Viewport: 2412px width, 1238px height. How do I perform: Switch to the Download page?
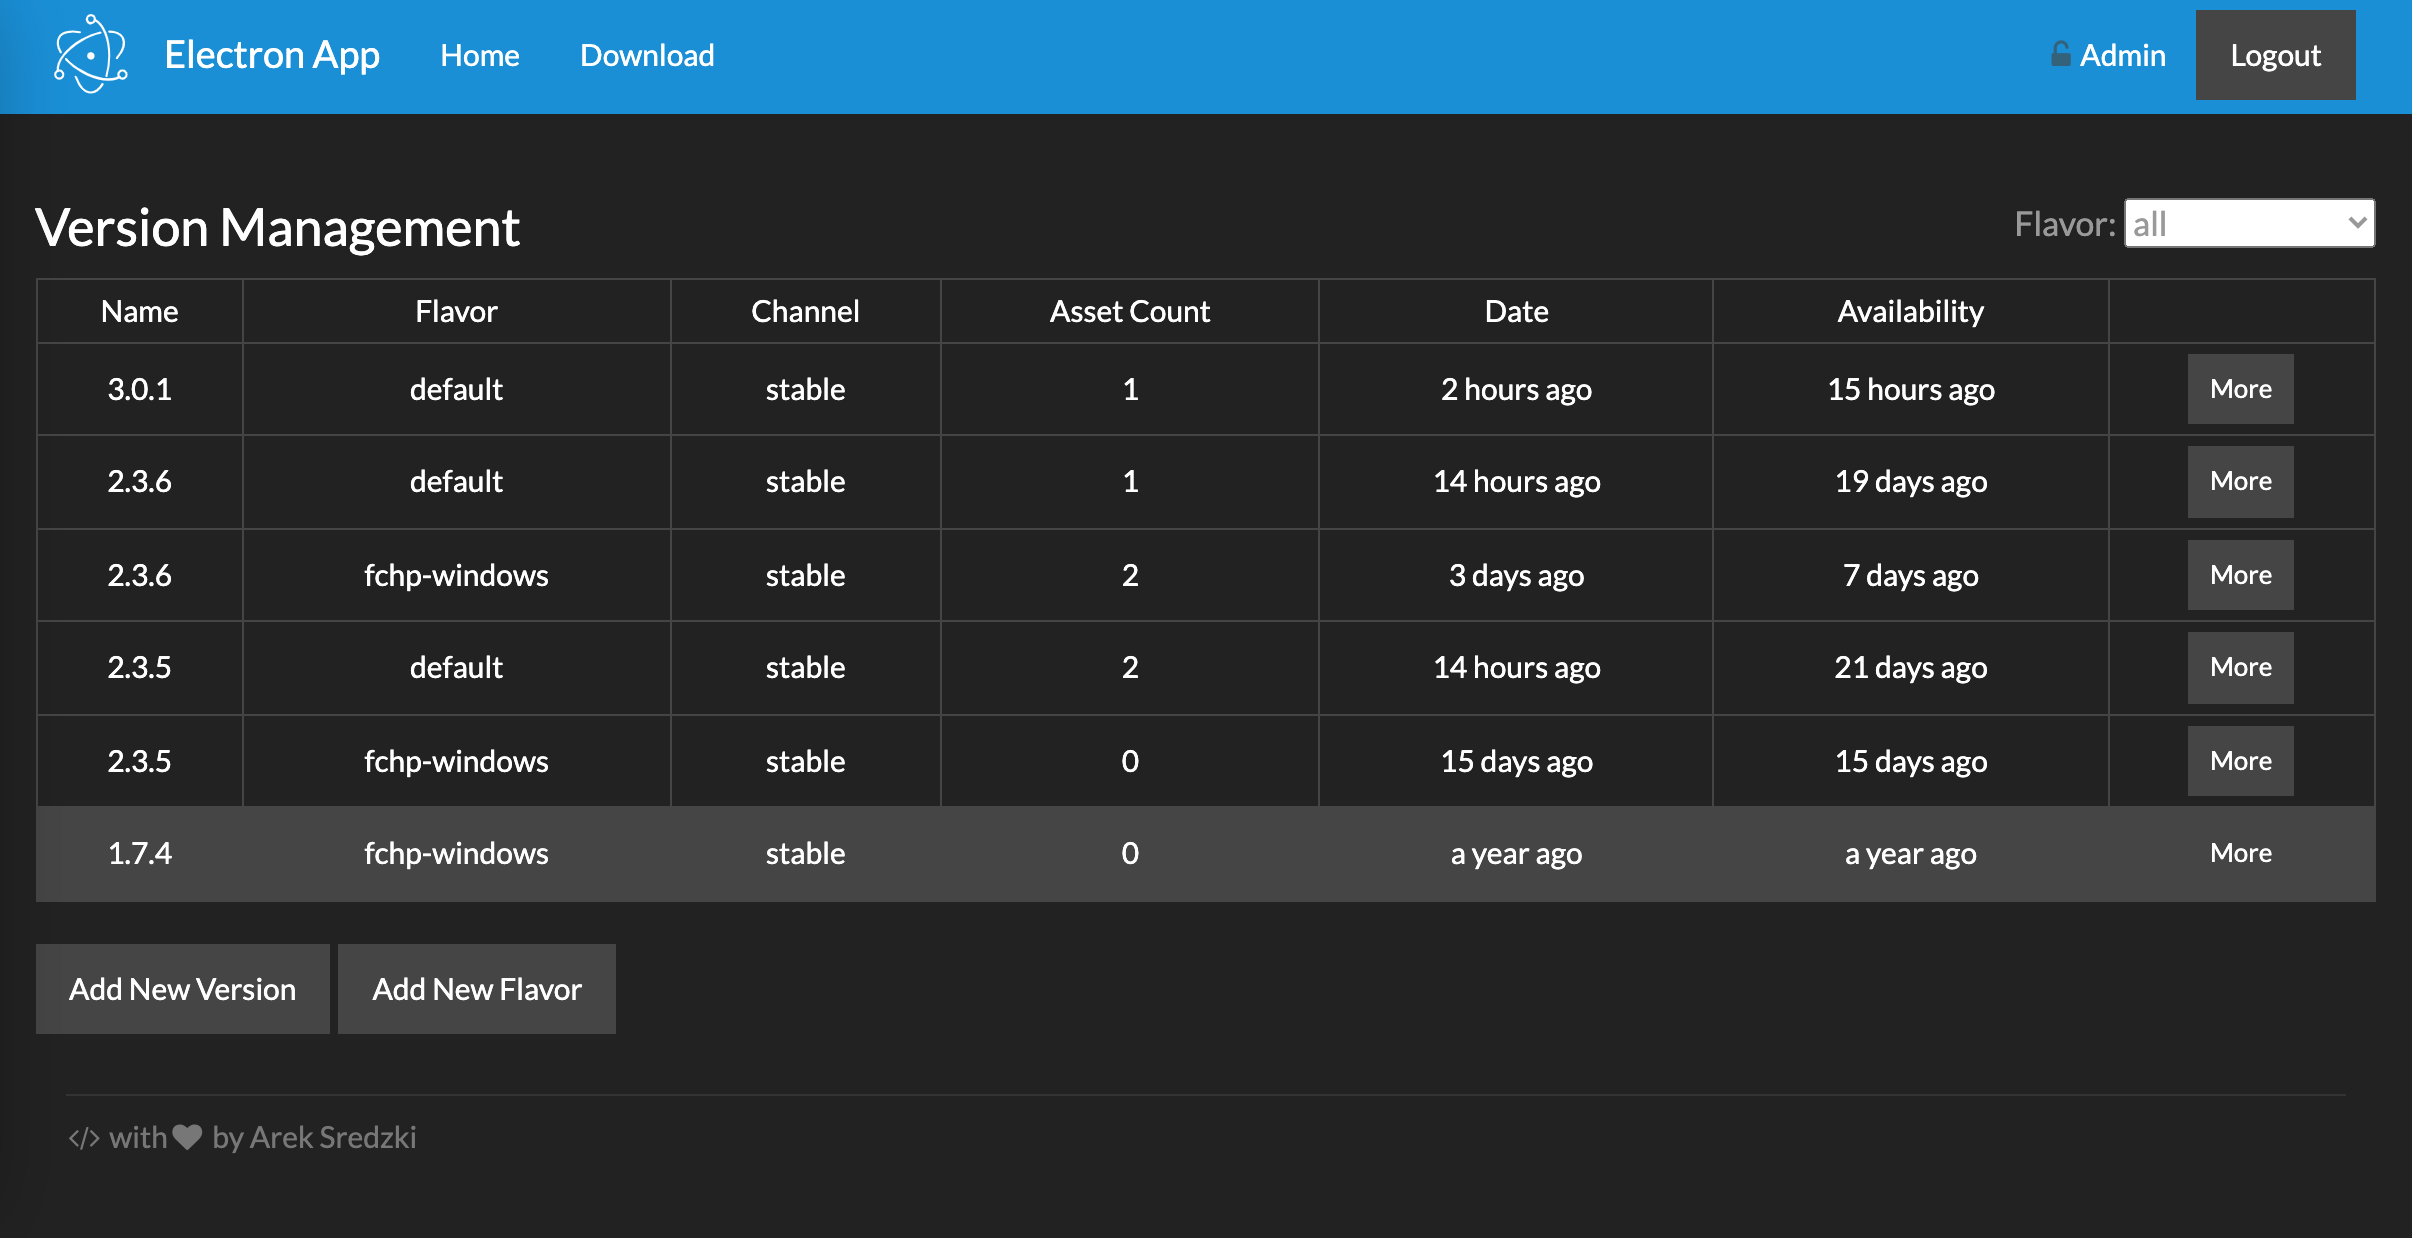tap(646, 55)
